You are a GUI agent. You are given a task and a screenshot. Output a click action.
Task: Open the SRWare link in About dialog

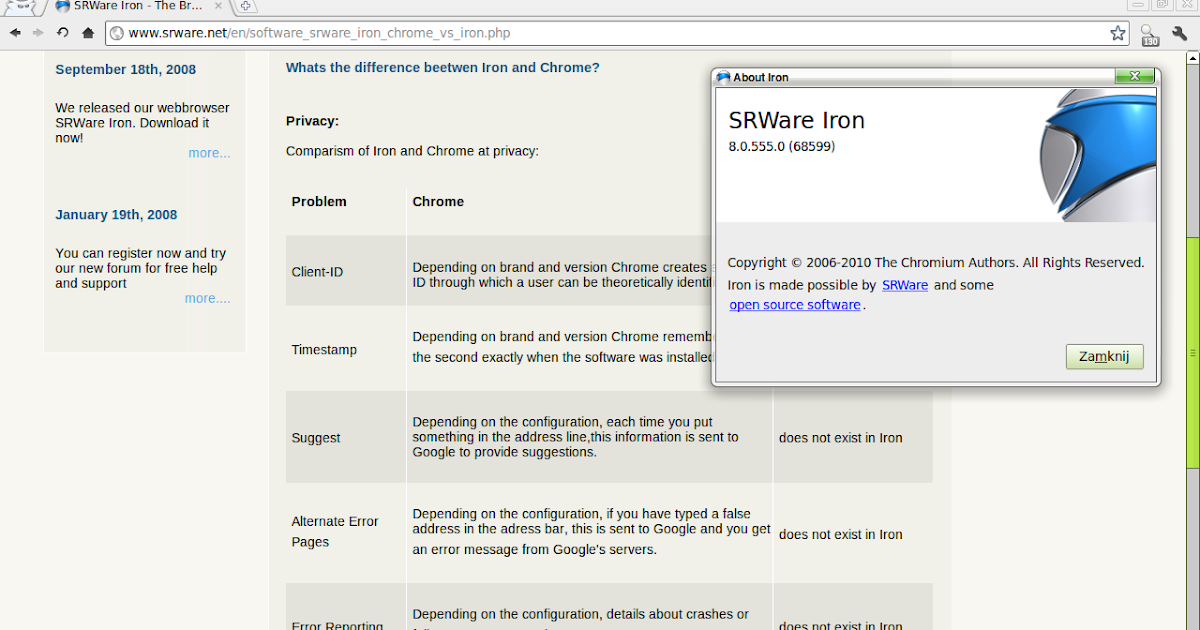[x=905, y=285]
